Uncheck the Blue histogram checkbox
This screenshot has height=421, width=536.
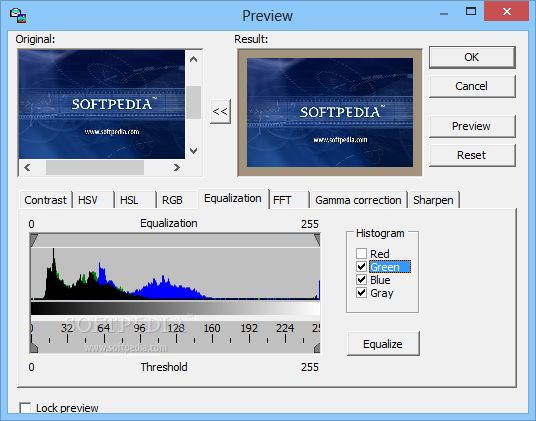click(x=361, y=280)
